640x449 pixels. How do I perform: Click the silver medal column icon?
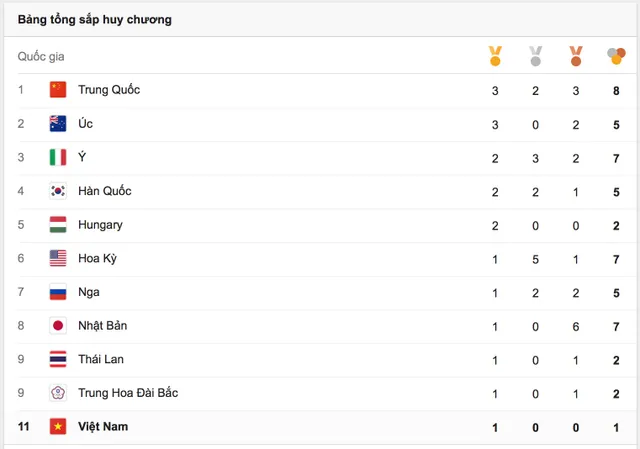pyautogui.click(x=535, y=56)
